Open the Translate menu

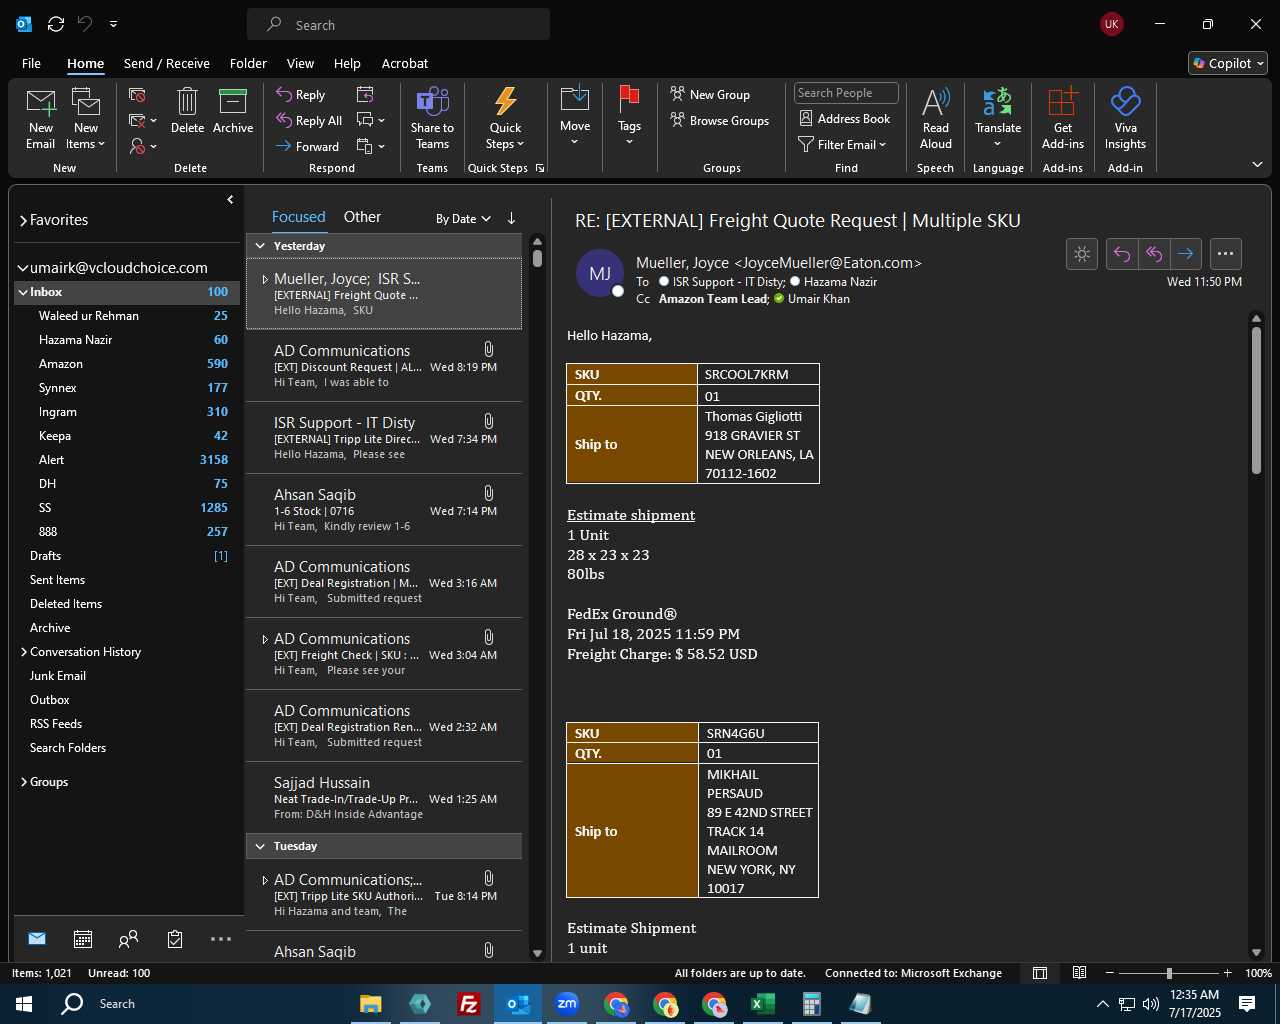(998, 118)
